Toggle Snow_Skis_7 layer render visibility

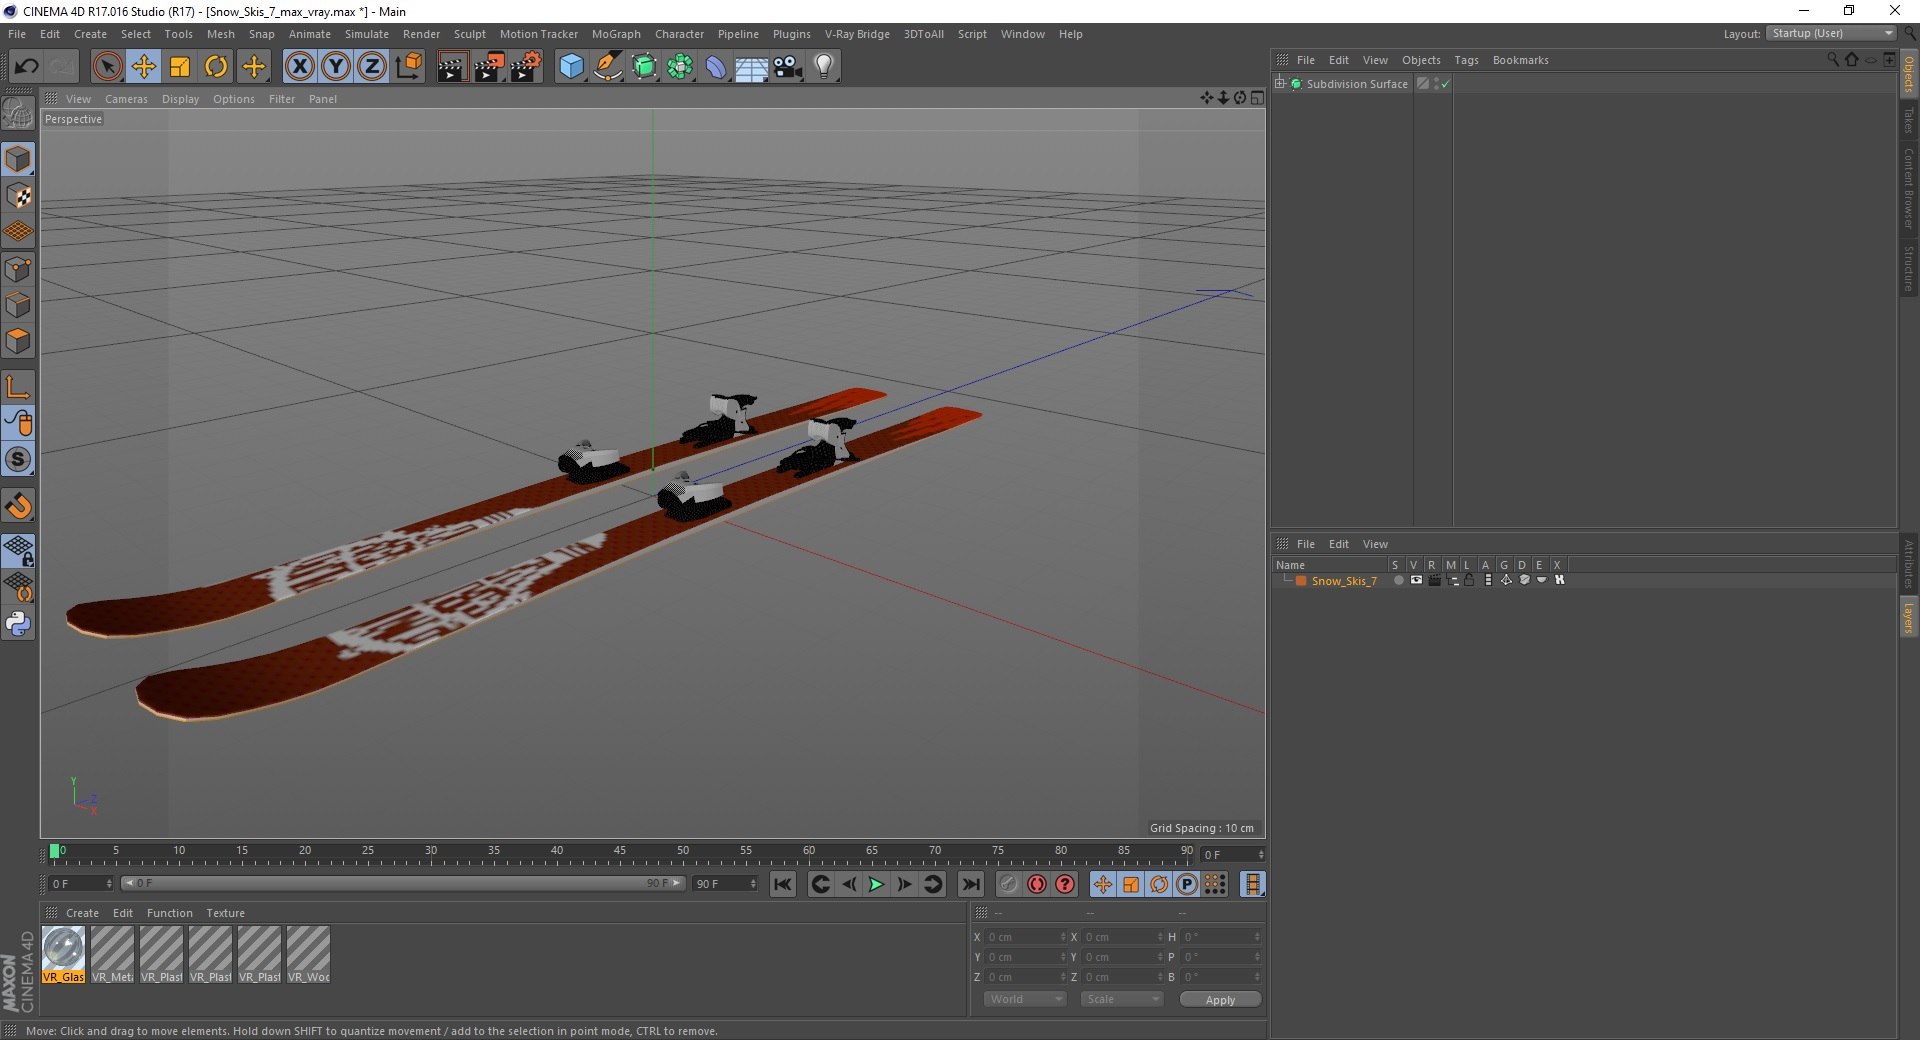pos(1434,580)
